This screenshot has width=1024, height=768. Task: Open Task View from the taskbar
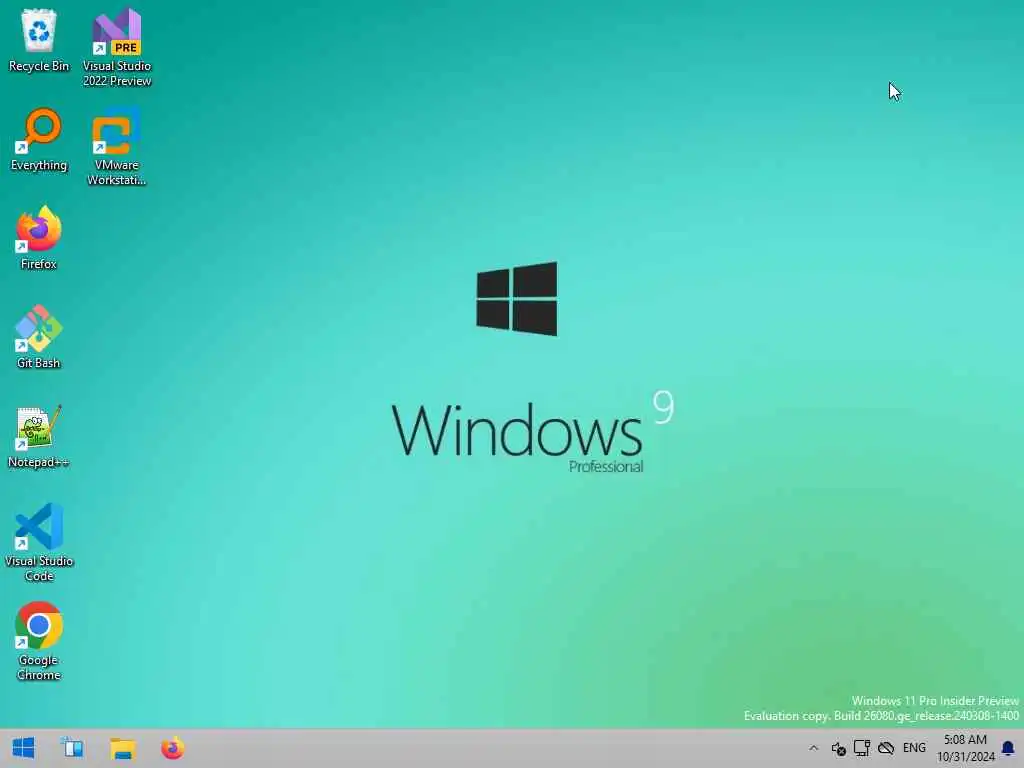click(72, 748)
